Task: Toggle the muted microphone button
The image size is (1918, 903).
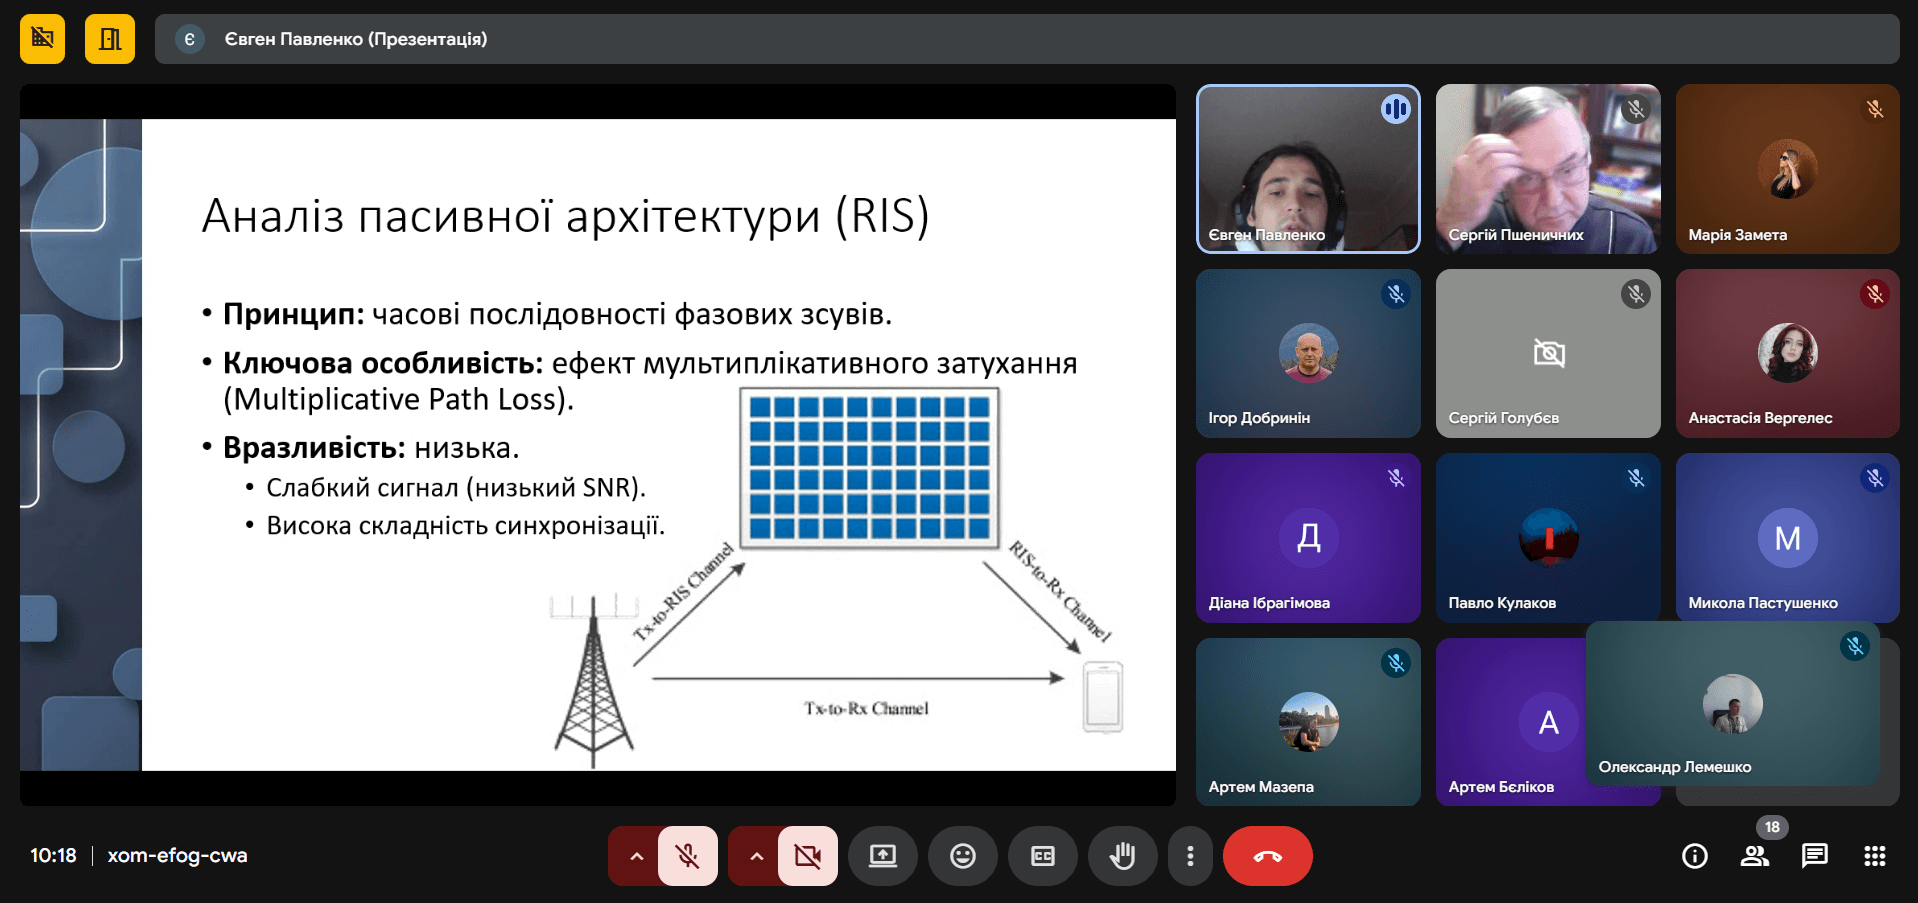Action: tap(688, 856)
